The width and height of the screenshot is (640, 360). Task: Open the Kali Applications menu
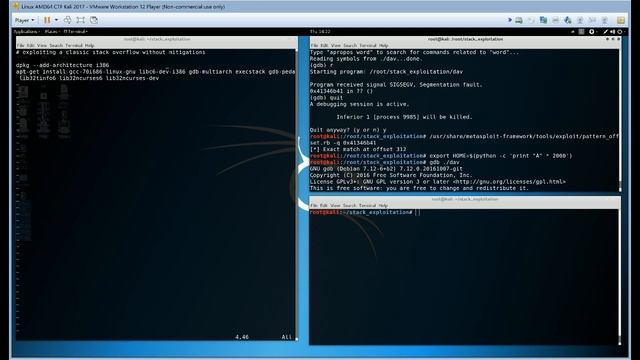click(x=27, y=31)
